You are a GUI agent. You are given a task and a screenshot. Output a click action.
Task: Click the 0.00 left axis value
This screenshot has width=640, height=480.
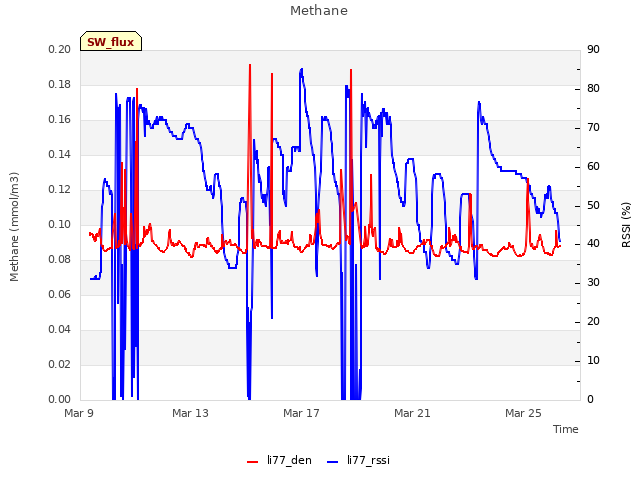point(60,399)
